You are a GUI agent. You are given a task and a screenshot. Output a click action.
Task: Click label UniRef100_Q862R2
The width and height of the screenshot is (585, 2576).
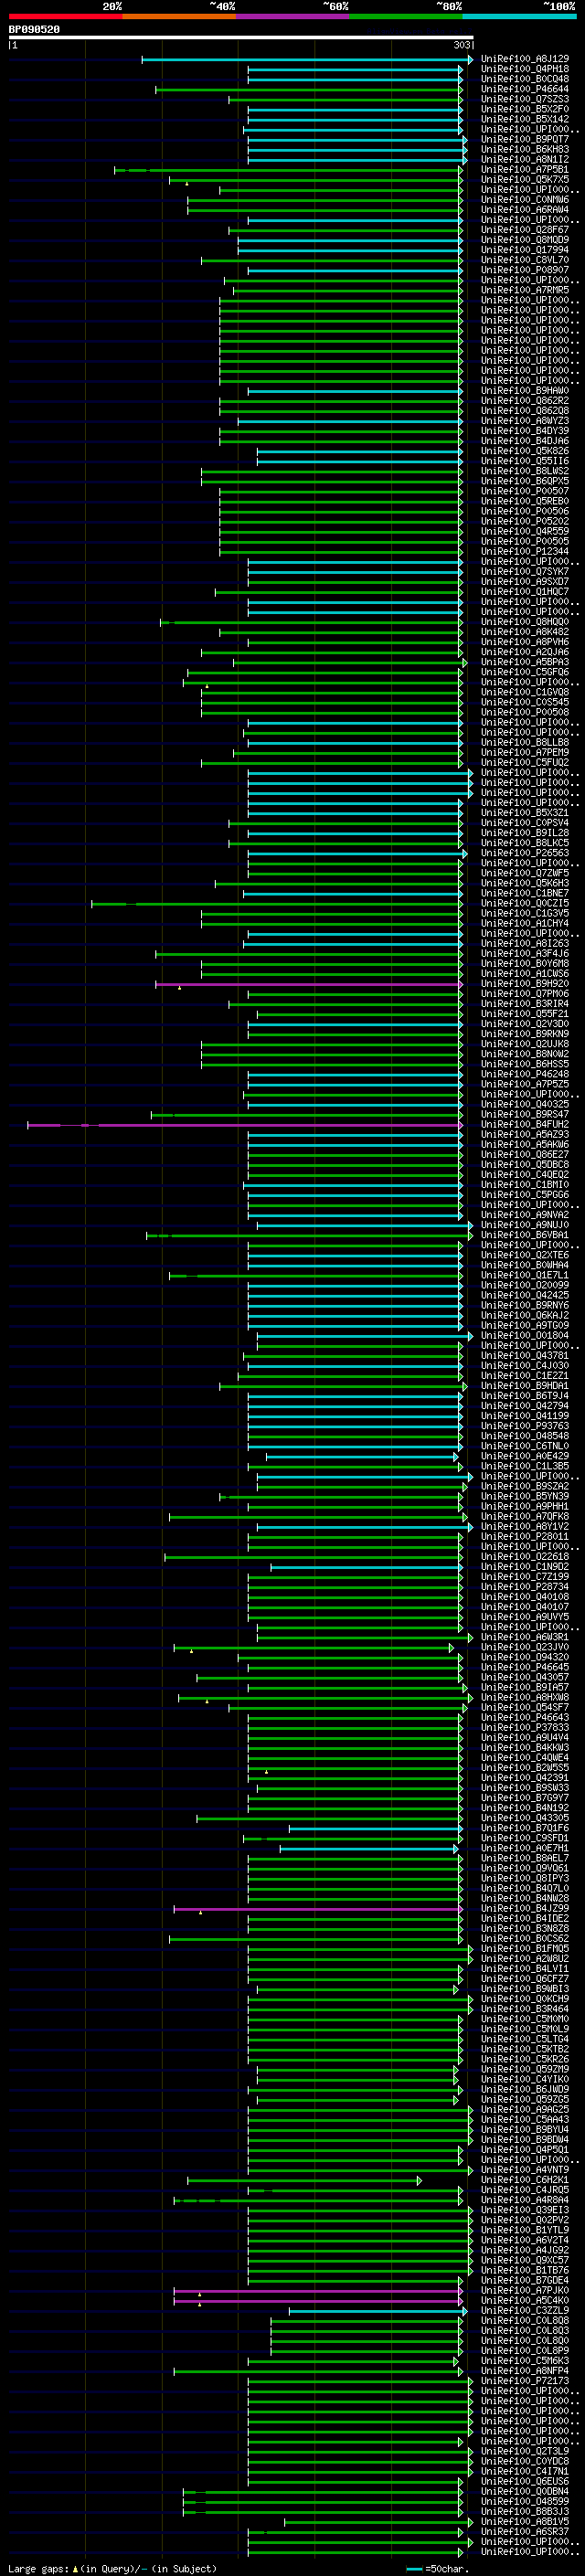pos(525,401)
